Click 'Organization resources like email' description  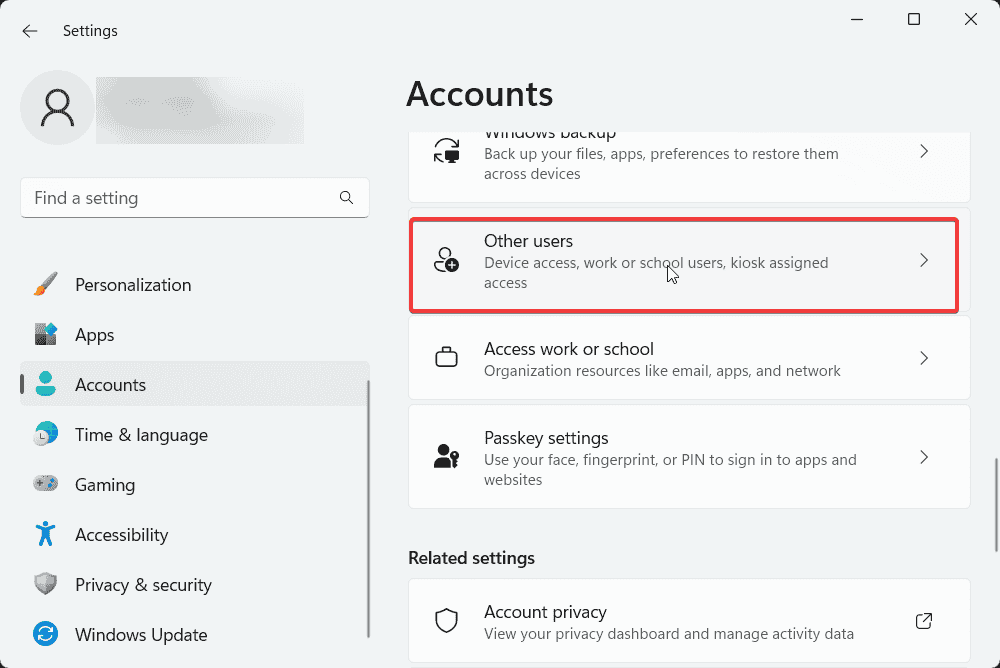662,371
